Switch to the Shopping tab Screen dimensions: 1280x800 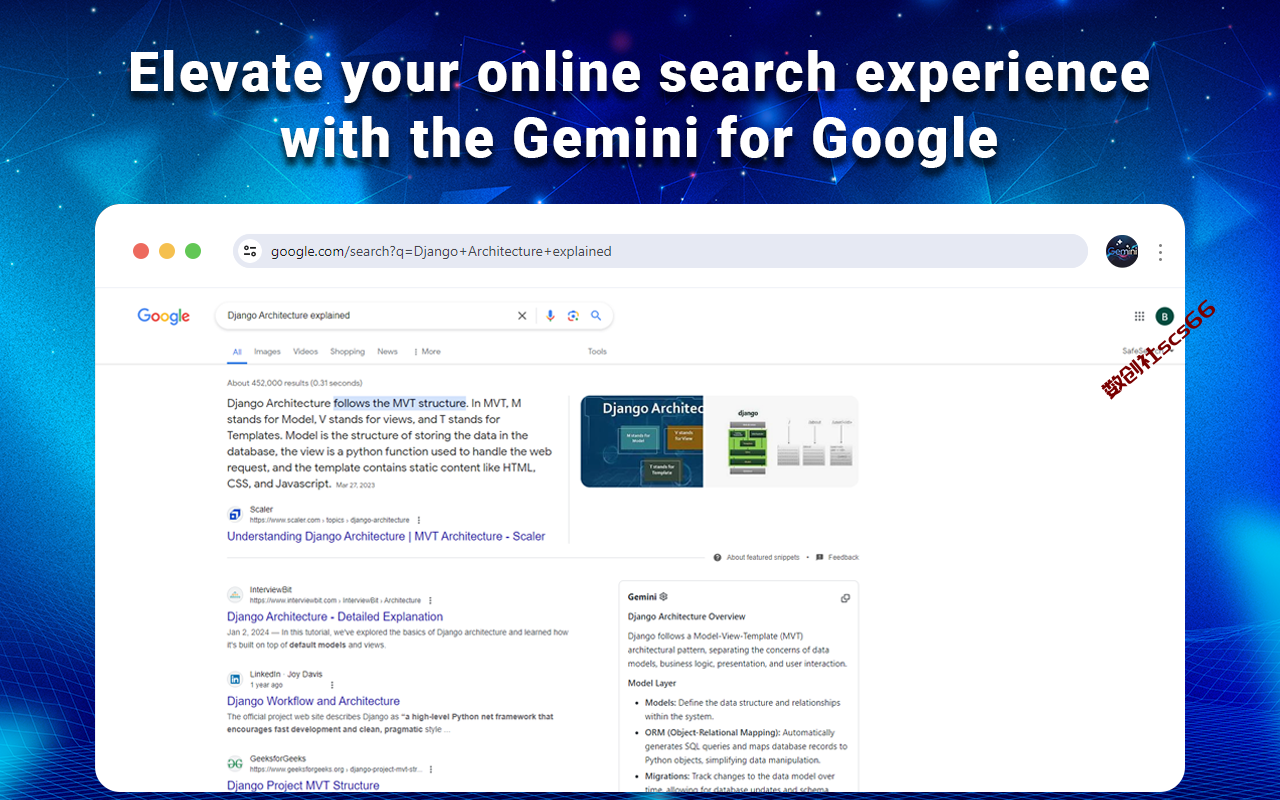348,352
